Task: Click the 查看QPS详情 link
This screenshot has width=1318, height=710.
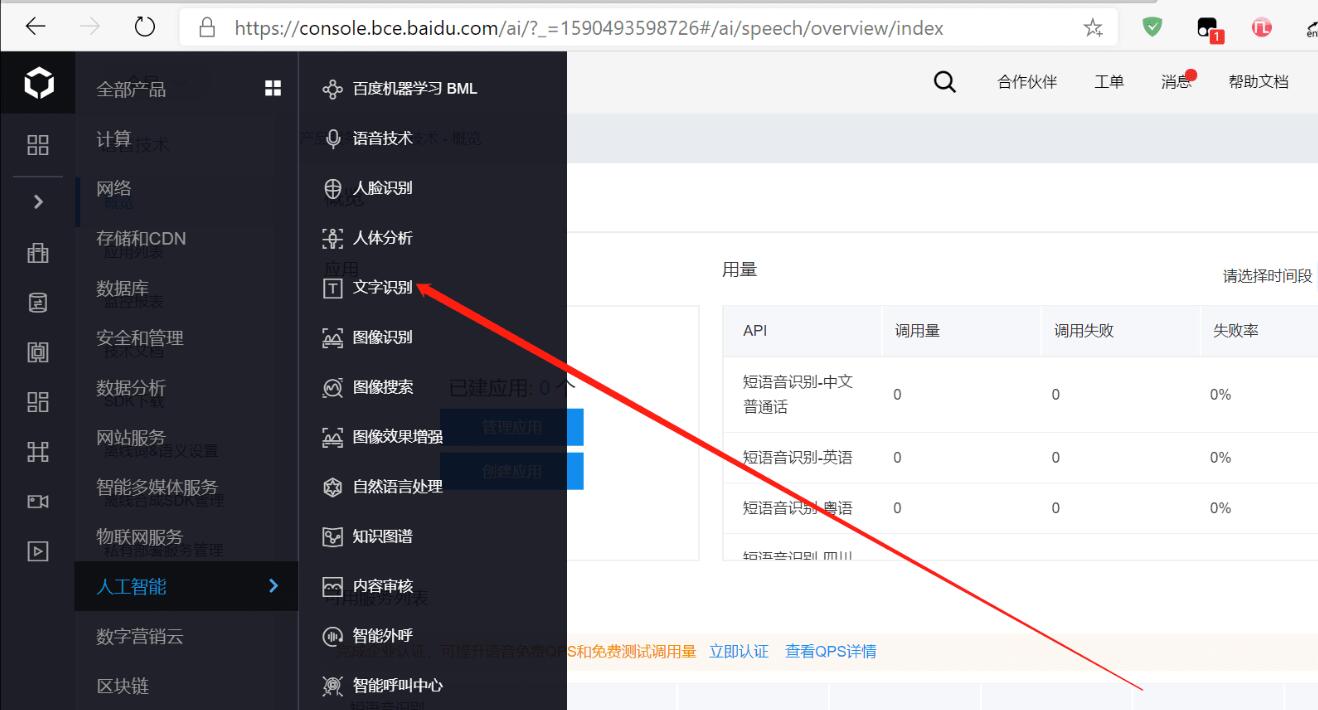Action: [831, 652]
